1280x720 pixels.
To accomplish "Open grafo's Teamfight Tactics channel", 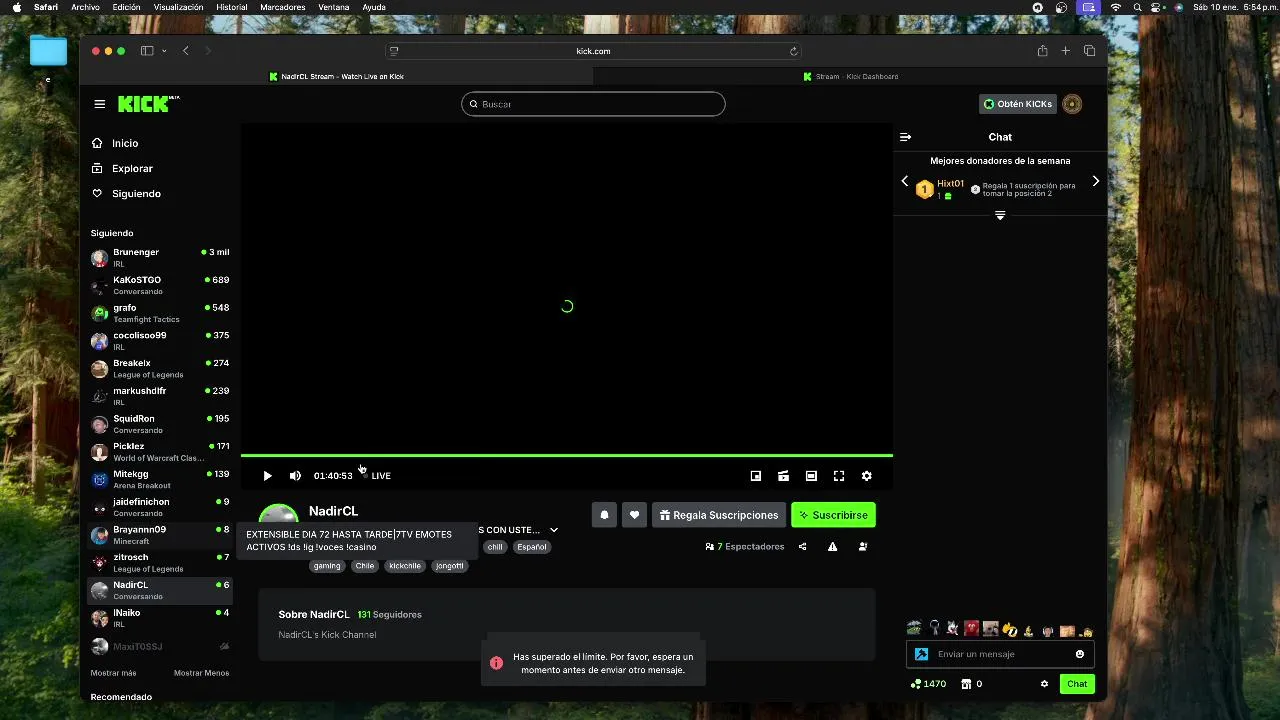I will point(160,313).
